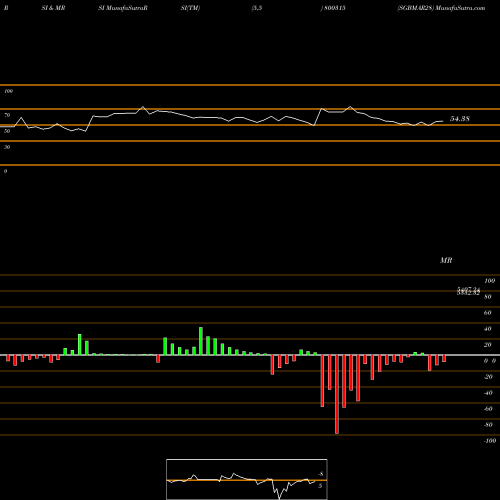Click the RSI current value 54.38
Image resolution: width=500 pixels, height=500 pixels.
point(460,119)
